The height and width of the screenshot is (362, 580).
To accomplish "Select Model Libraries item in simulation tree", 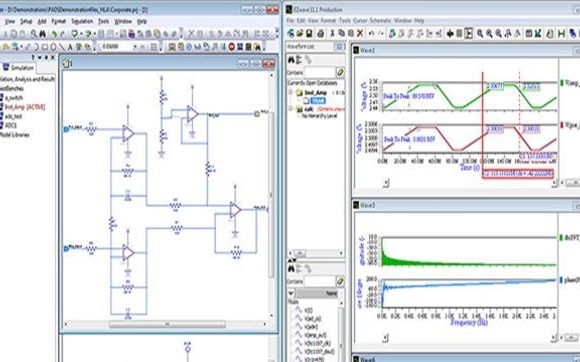I will [15, 135].
